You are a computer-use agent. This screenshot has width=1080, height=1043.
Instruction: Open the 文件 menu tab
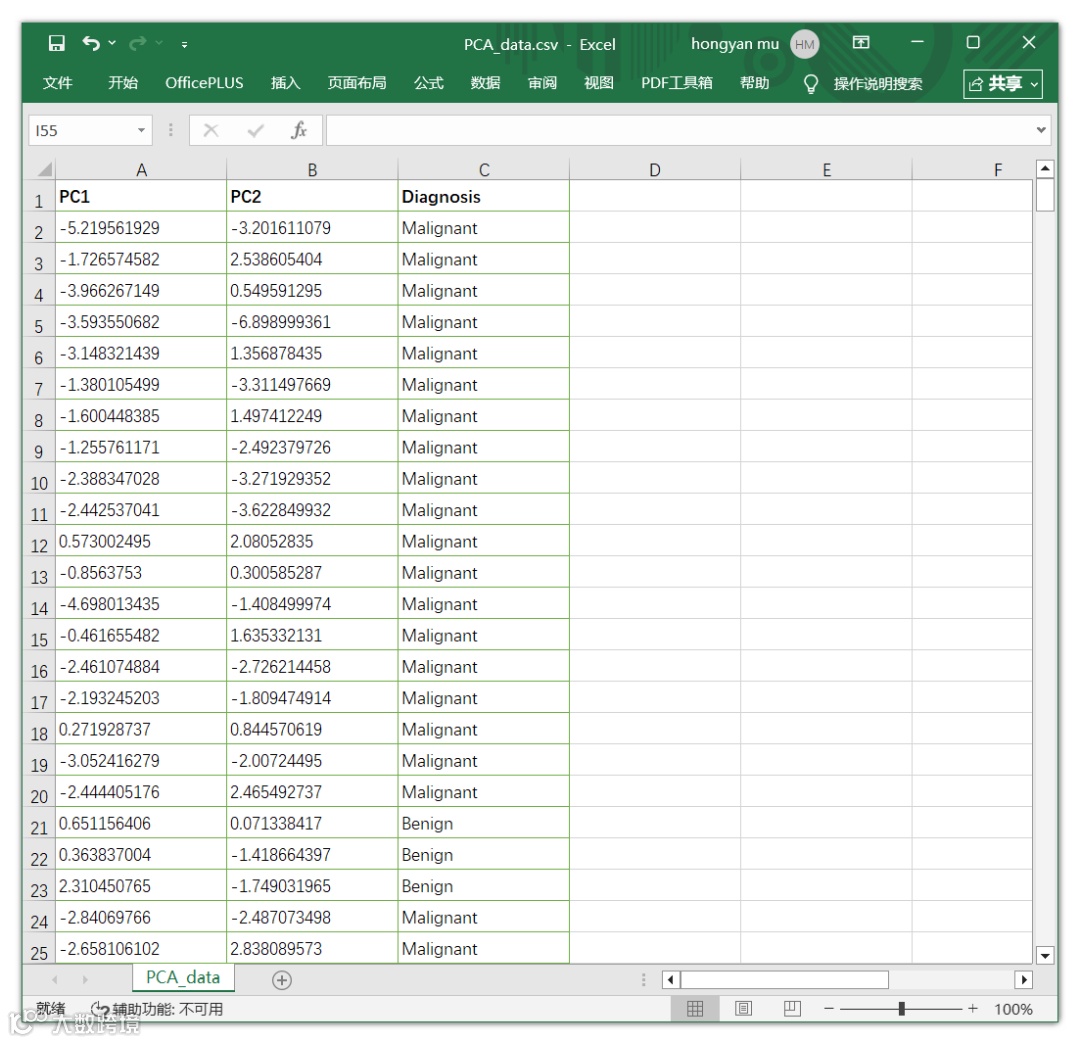(x=57, y=83)
